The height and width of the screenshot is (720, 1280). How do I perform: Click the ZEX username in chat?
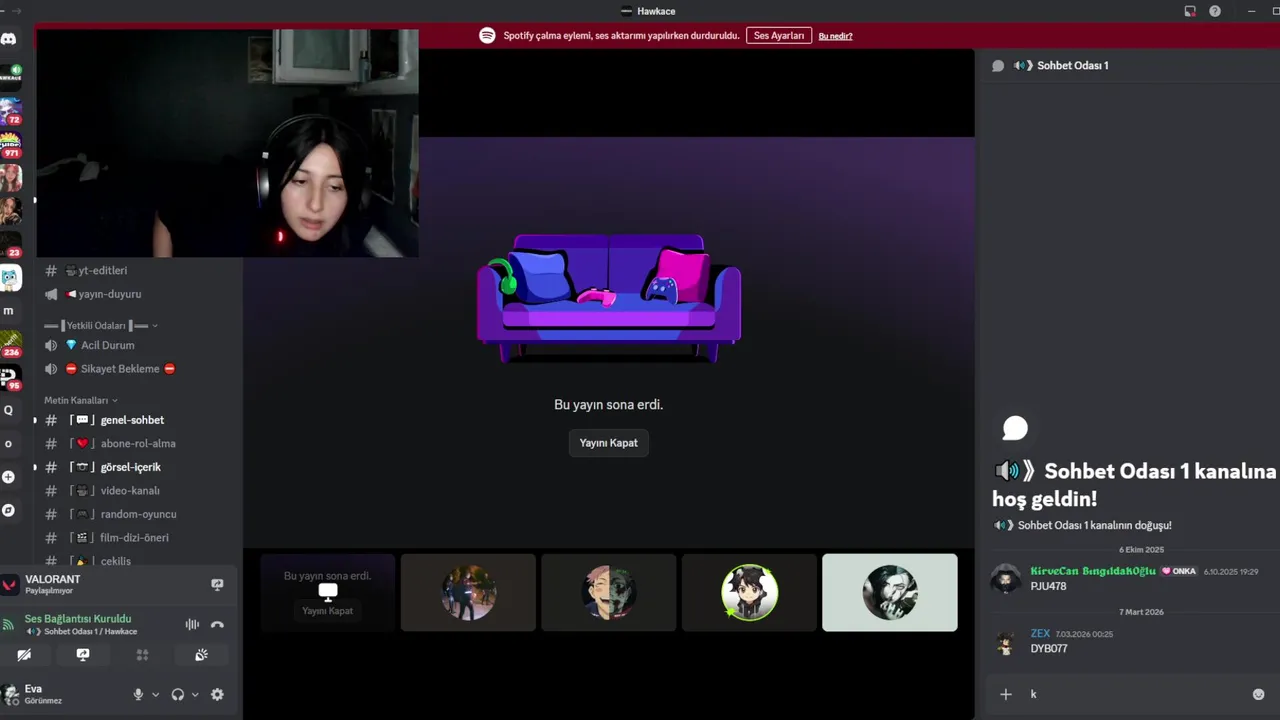click(1040, 633)
